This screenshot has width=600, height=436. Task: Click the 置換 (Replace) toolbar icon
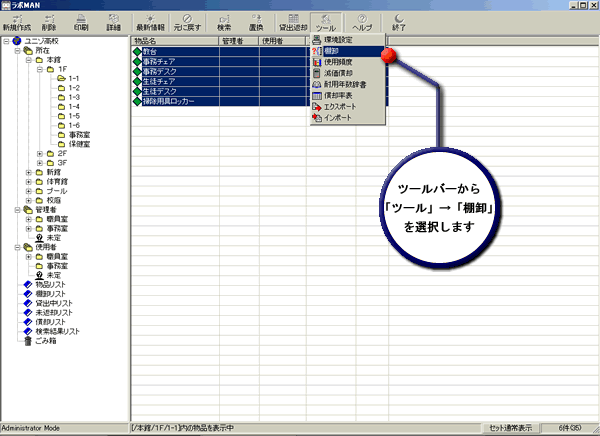click(256, 23)
